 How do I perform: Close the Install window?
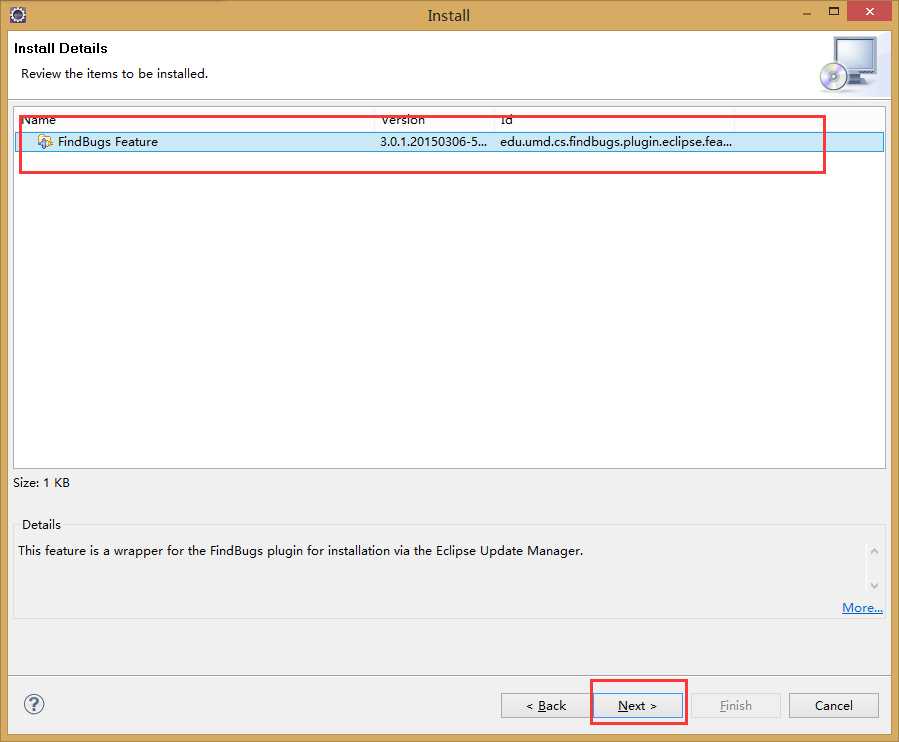pyautogui.click(x=869, y=11)
